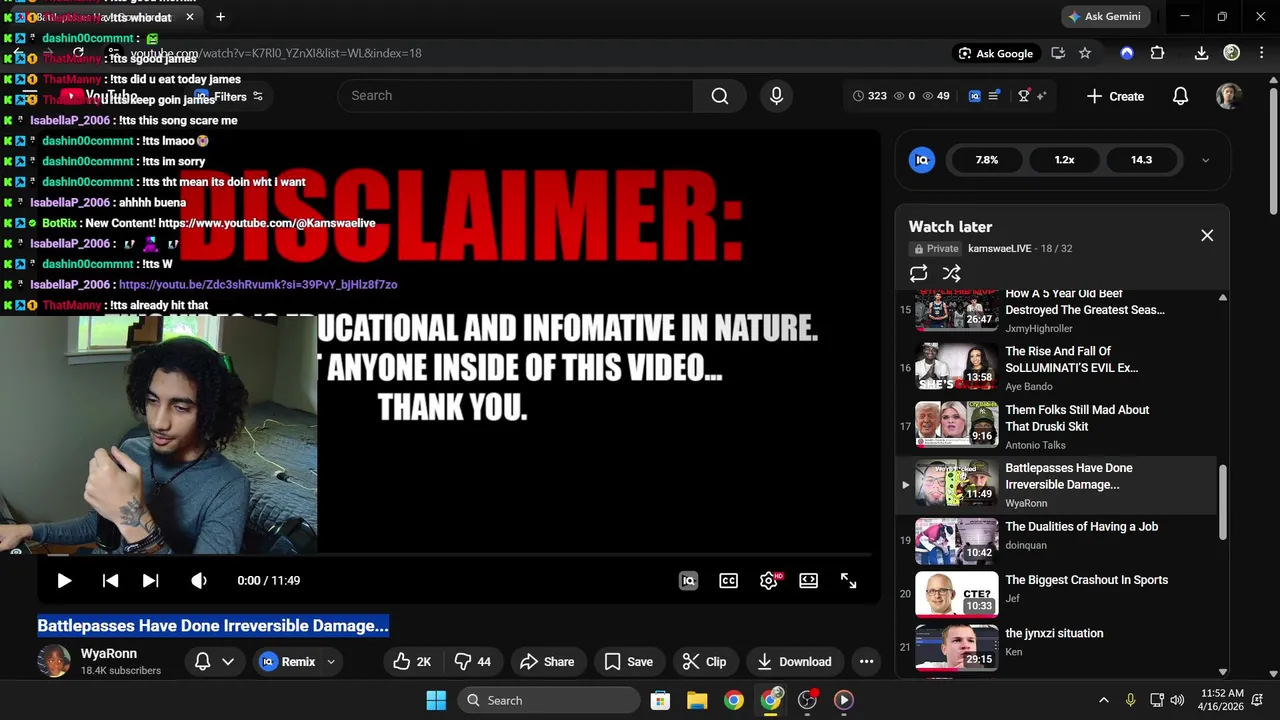Select the 7.8% vidIQ stat pill
1280x720 pixels.
pyautogui.click(x=987, y=160)
